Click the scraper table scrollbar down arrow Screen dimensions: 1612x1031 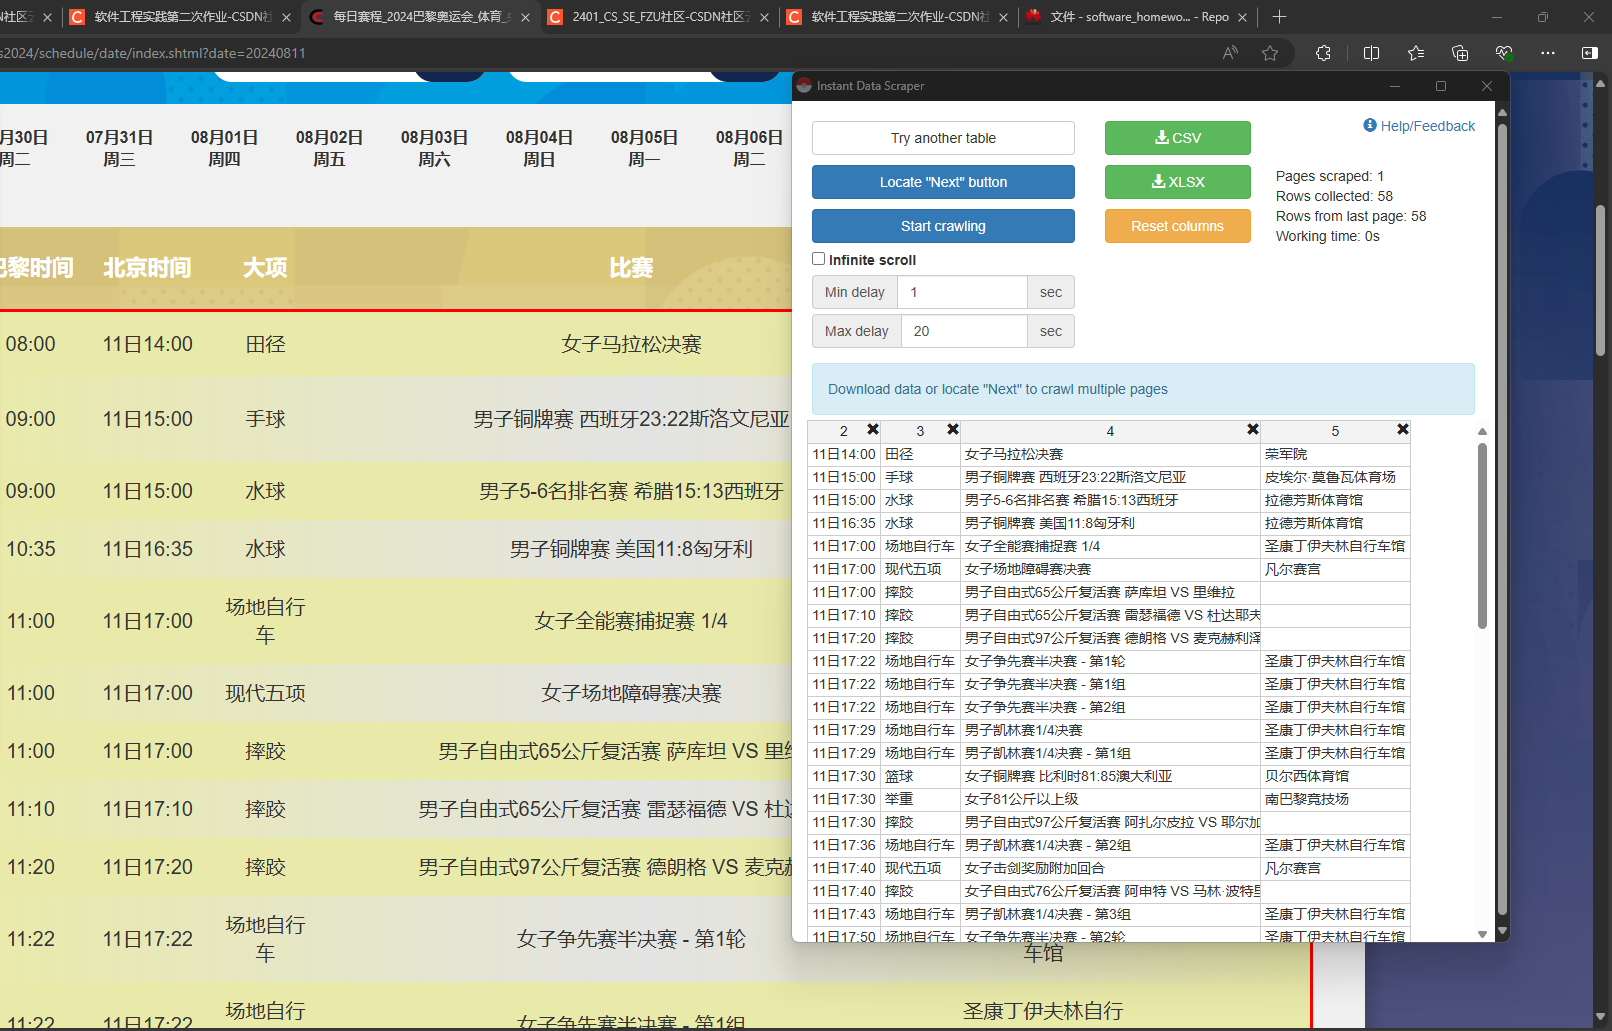1482,934
